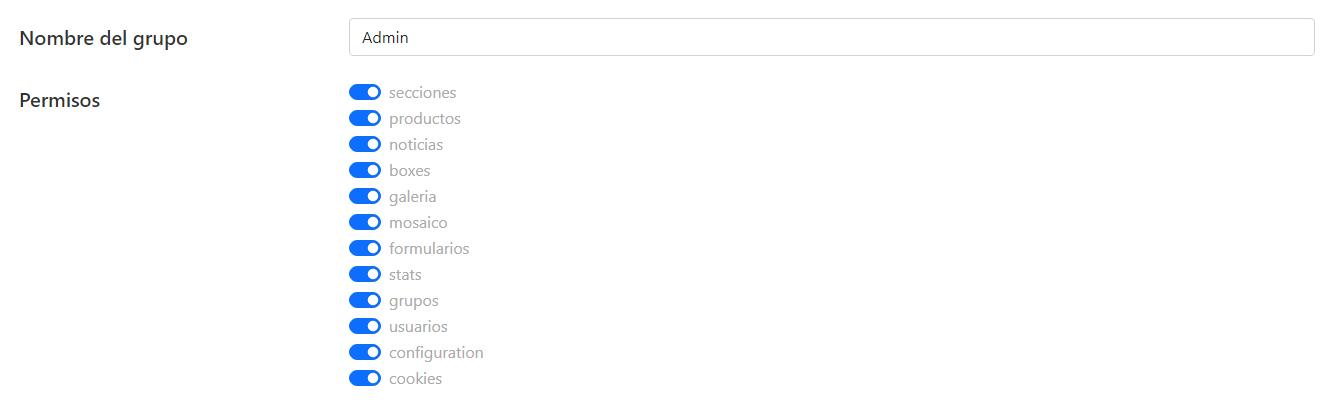Disable the productos permission toggle
Viewport: 1340px width, 408px height.
tap(365, 118)
